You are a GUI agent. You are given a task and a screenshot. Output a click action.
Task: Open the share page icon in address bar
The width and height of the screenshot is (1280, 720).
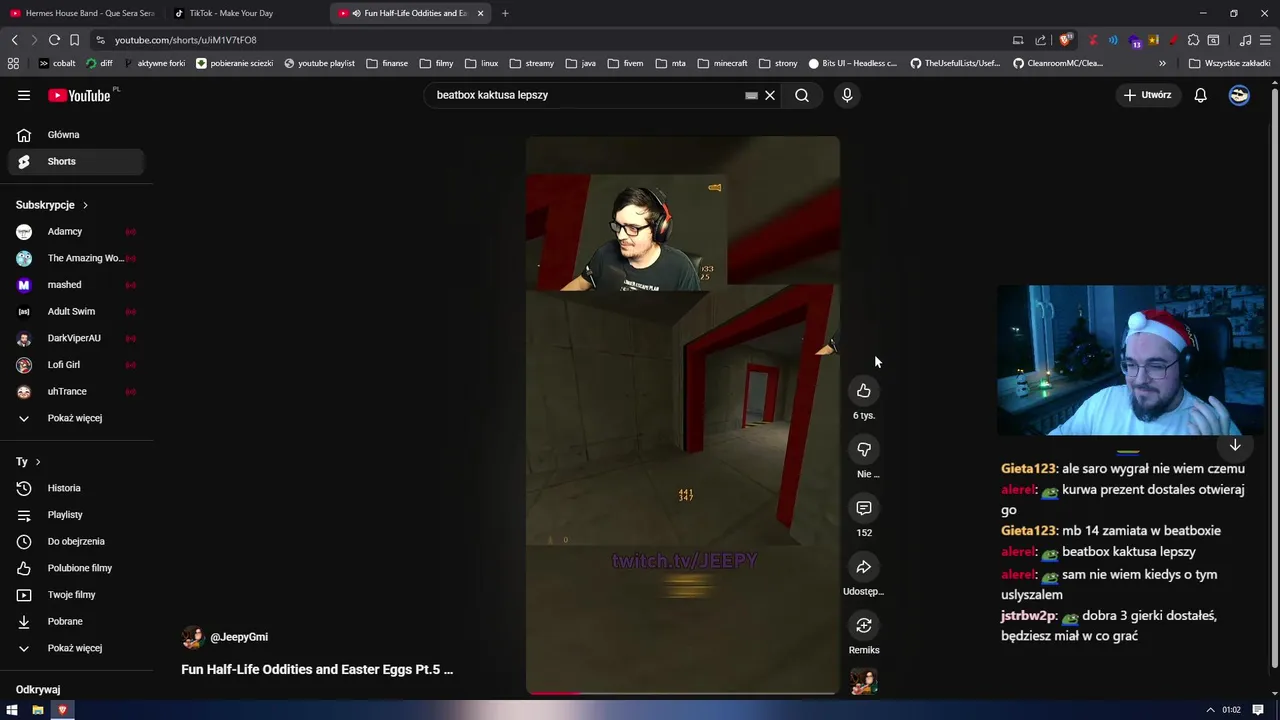point(1041,40)
